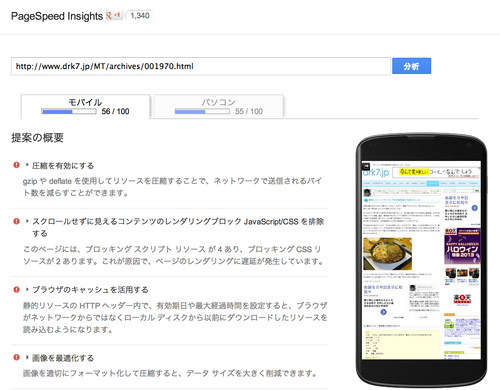Click the Google +1 button
Screen dimensions: 500x390
pyautogui.click(x=114, y=15)
